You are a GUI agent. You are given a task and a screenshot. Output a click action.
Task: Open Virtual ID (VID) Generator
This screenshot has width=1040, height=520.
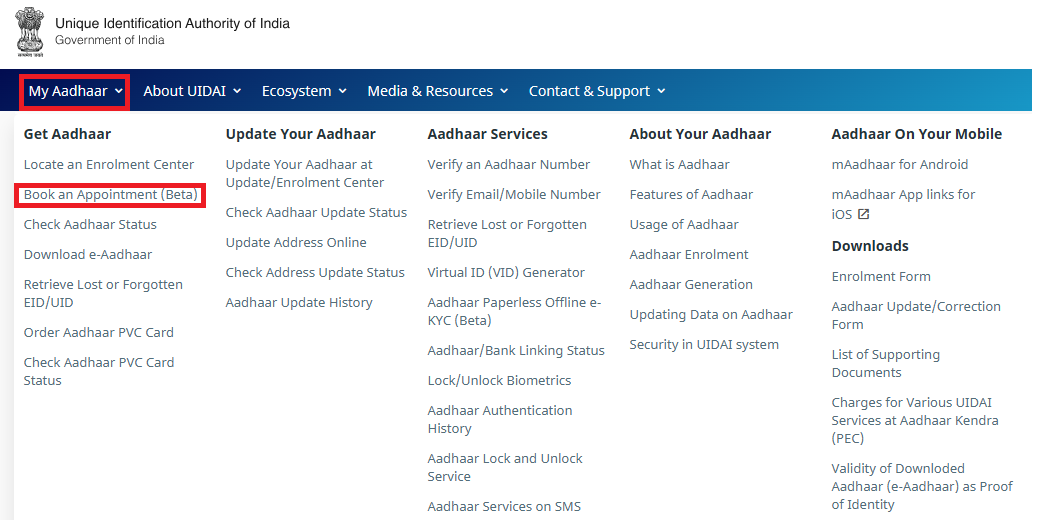pos(506,273)
